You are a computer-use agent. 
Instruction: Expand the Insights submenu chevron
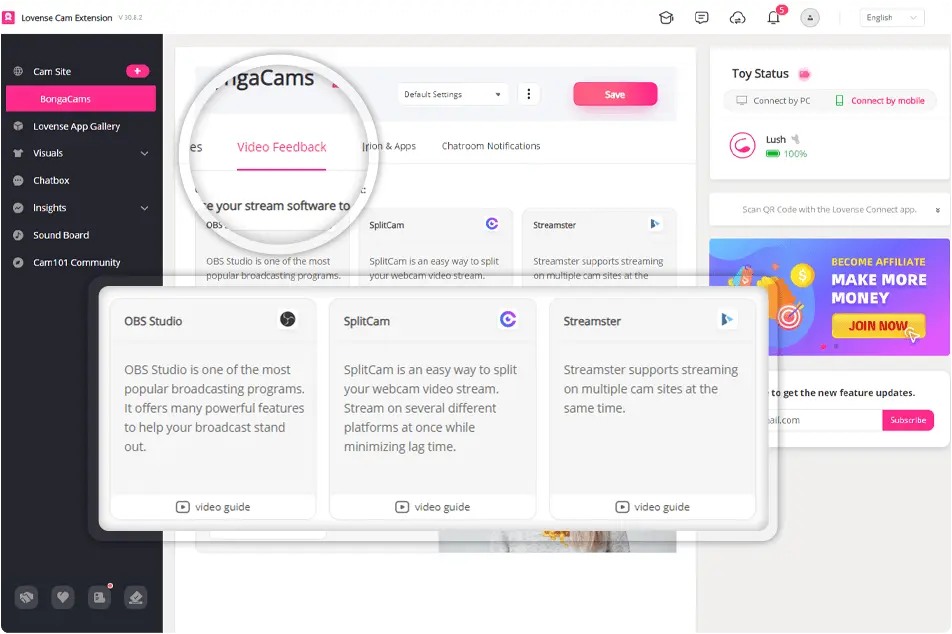click(144, 208)
